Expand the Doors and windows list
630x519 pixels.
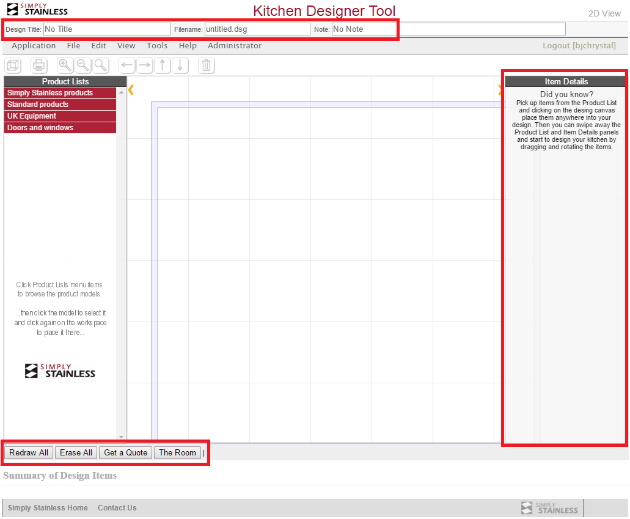coord(60,128)
